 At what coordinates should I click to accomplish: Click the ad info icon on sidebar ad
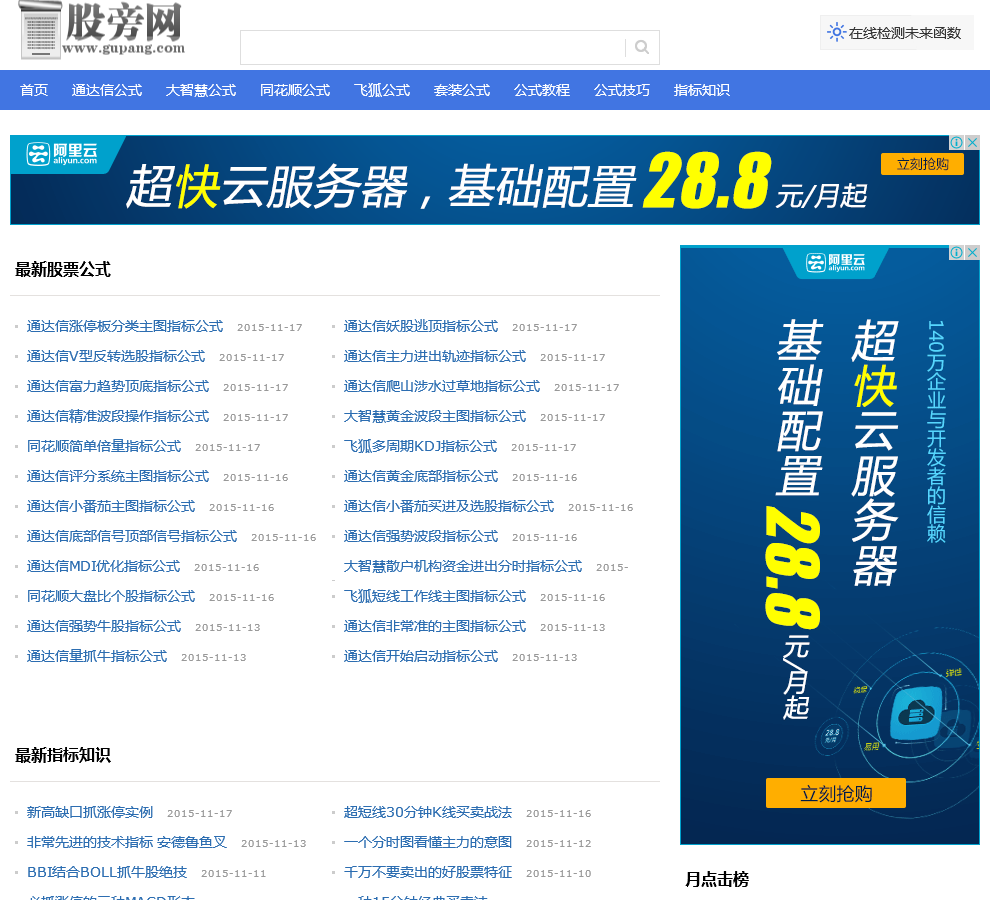(x=957, y=253)
